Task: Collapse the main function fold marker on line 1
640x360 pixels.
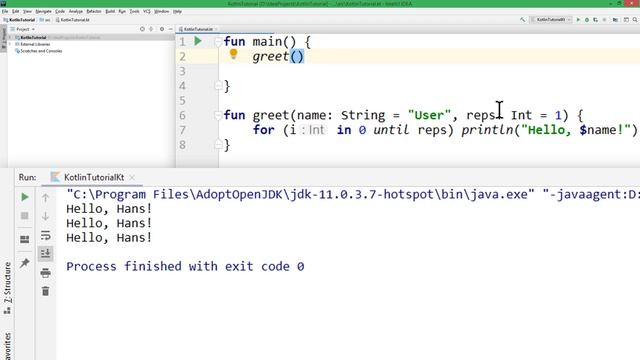Action: tap(218, 41)
